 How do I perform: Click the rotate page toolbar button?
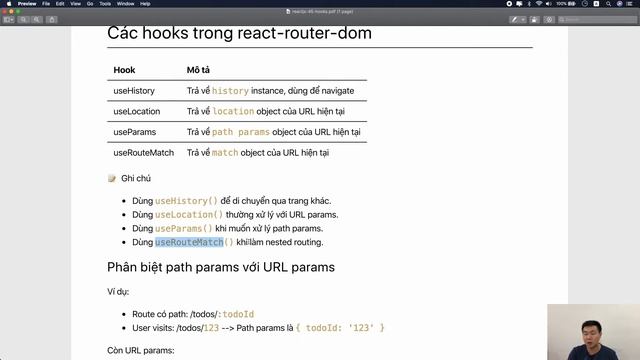534,20
